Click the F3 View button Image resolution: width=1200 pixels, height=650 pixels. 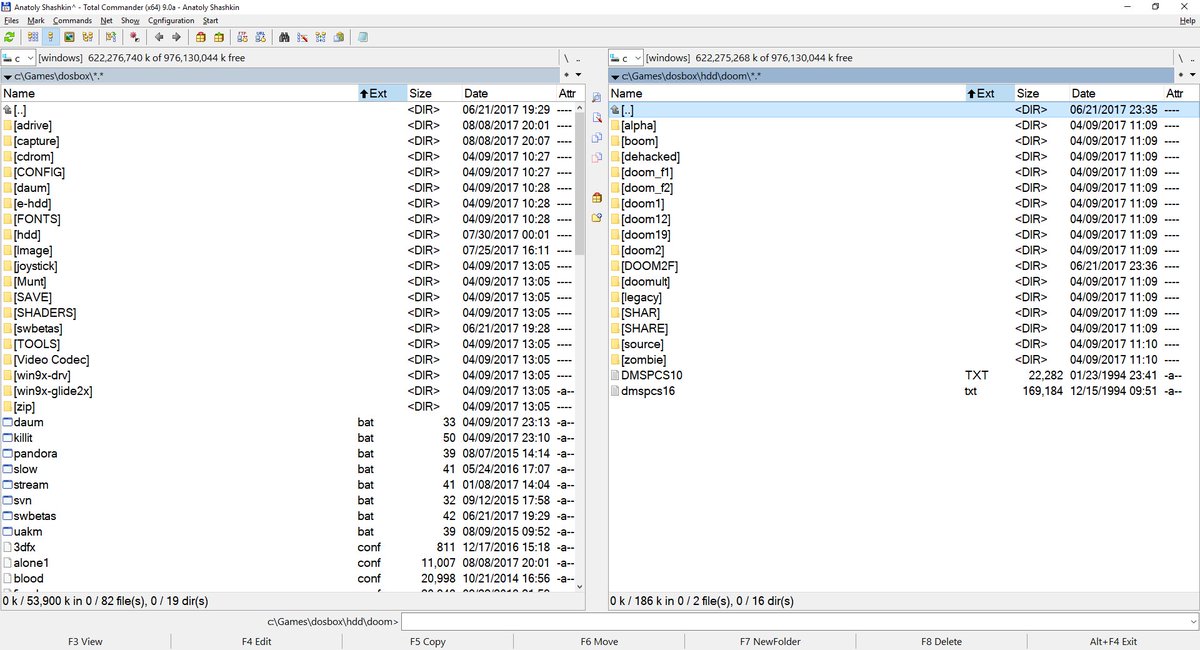click(85, 641)
